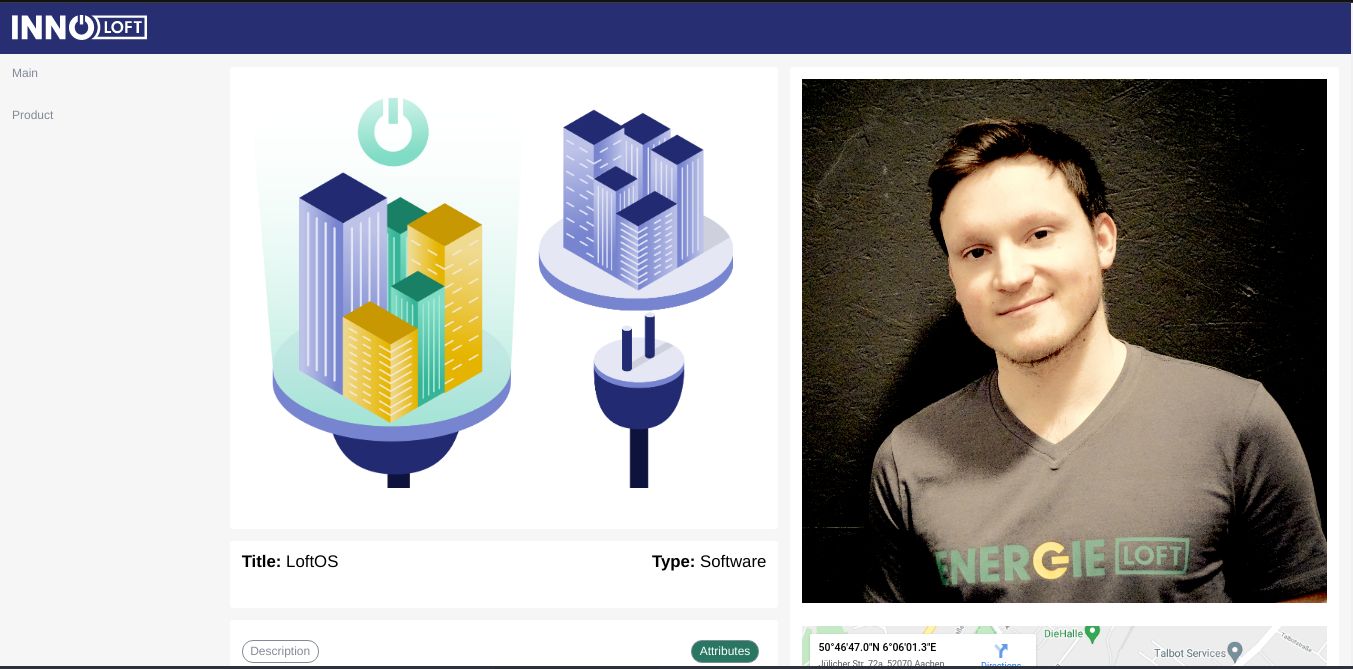The image size is (1353, 669).
Task: Click the DieHalle map pin
Action: tap(1091, 633)
